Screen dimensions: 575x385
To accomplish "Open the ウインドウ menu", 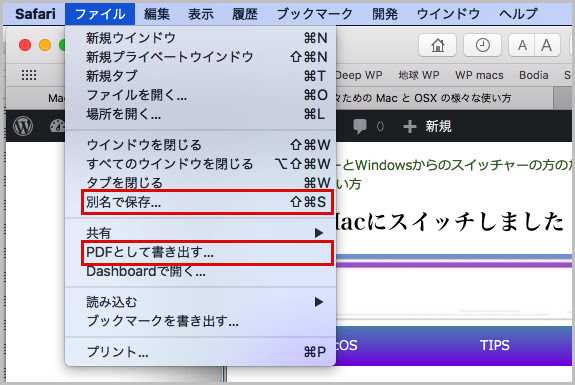I will click(448, 14).
